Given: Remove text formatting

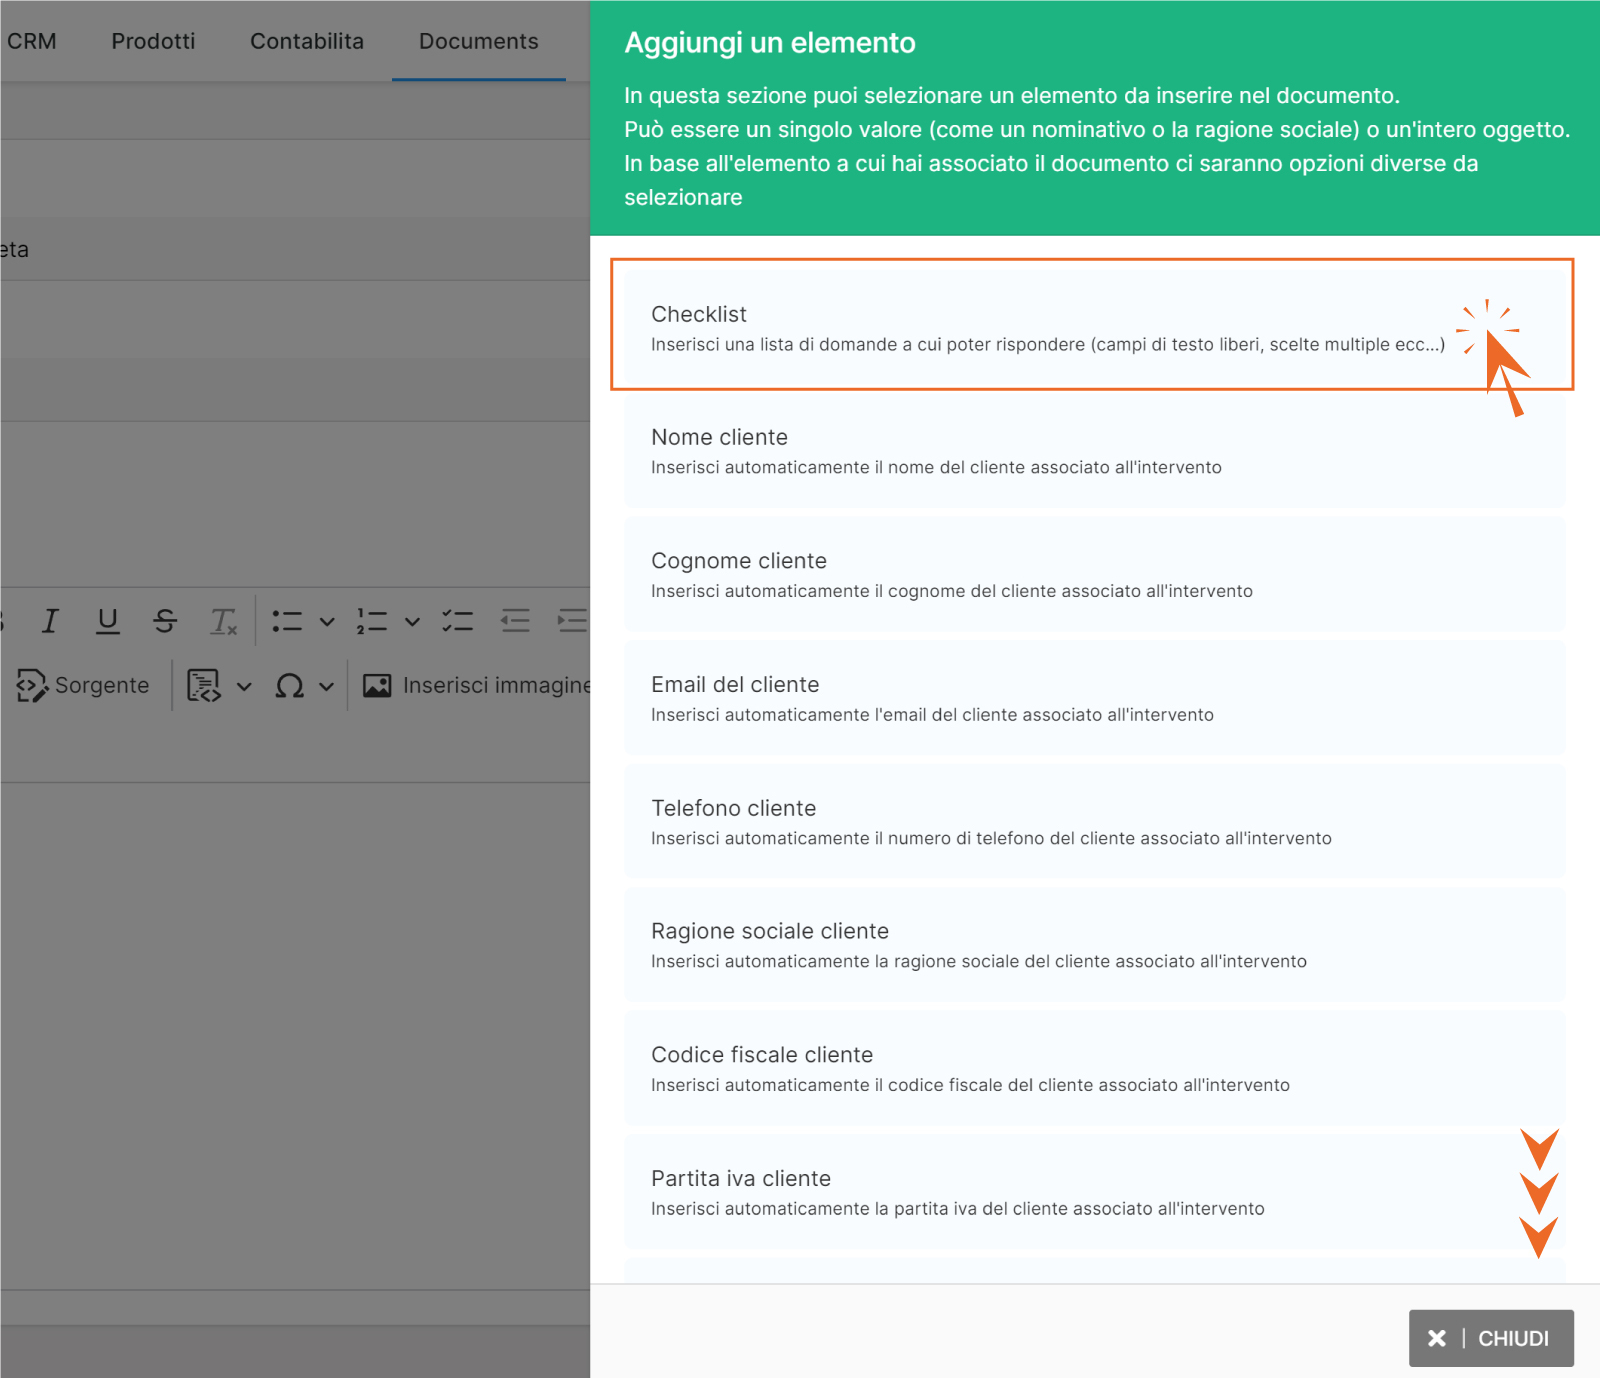Looking at the screenshot, I should (223, 621).
